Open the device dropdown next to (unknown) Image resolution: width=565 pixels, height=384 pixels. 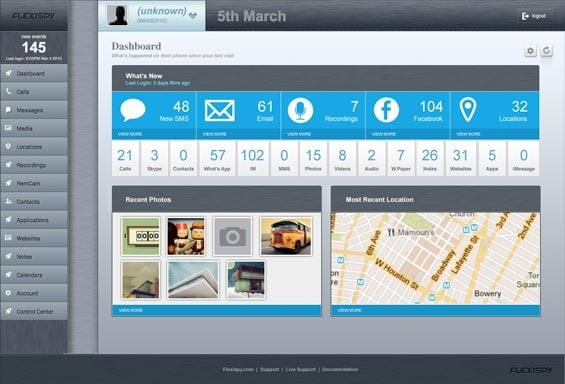pyautogui.click(x=193, y=15)
